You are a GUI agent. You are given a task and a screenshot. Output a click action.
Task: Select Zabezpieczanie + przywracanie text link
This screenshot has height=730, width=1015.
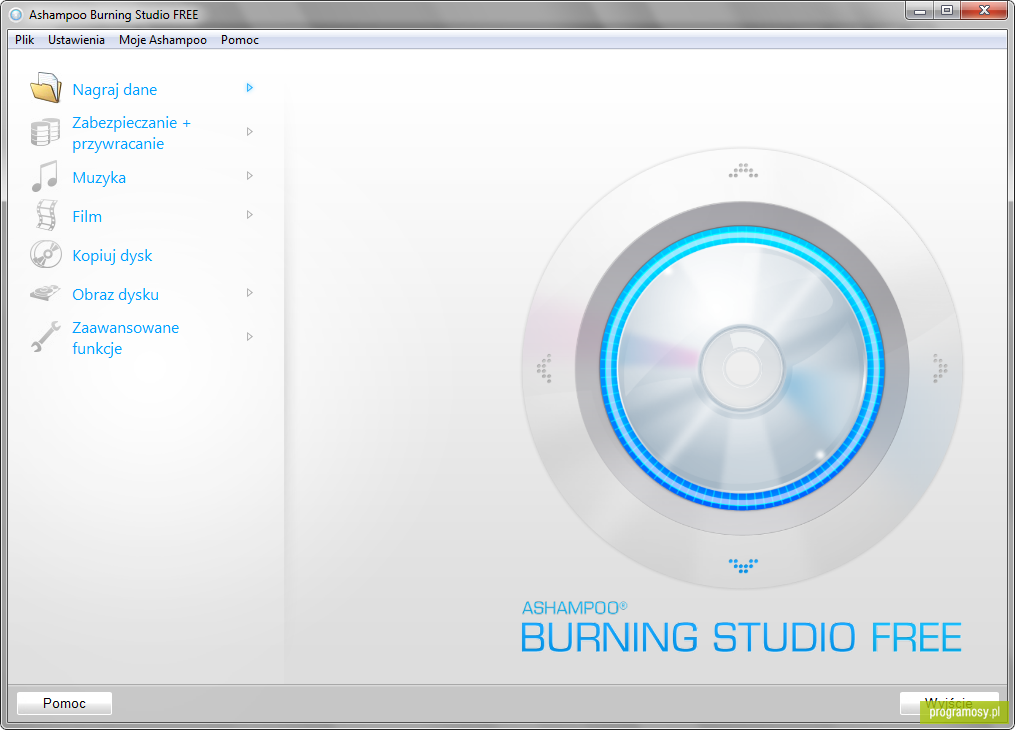pos(131,133)
